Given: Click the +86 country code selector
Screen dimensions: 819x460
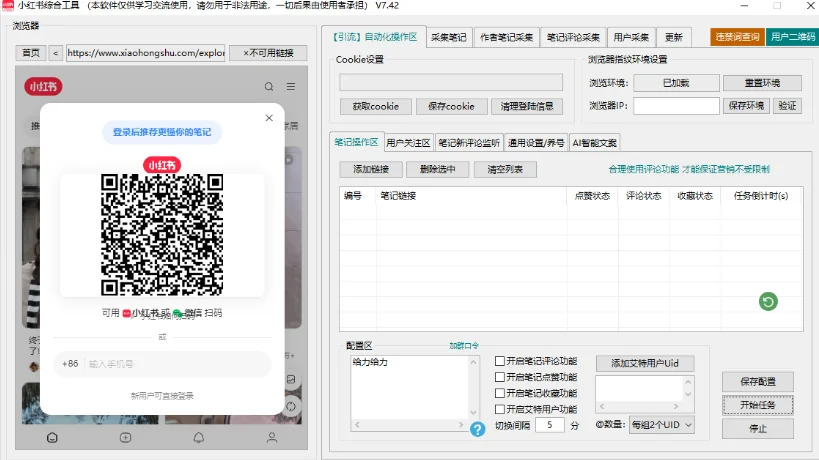Looking at the screenshot, I should 70,364.
